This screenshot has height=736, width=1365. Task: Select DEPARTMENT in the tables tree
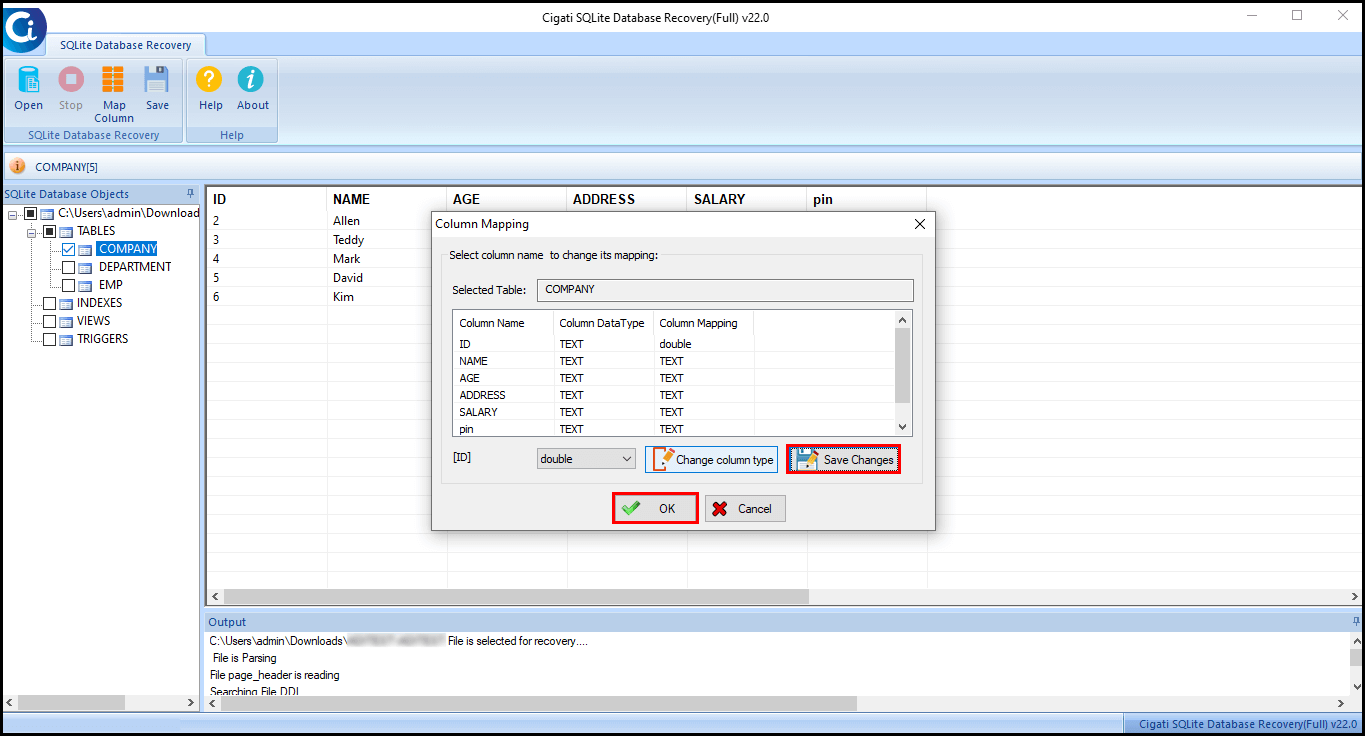click(x=135, y=267)
